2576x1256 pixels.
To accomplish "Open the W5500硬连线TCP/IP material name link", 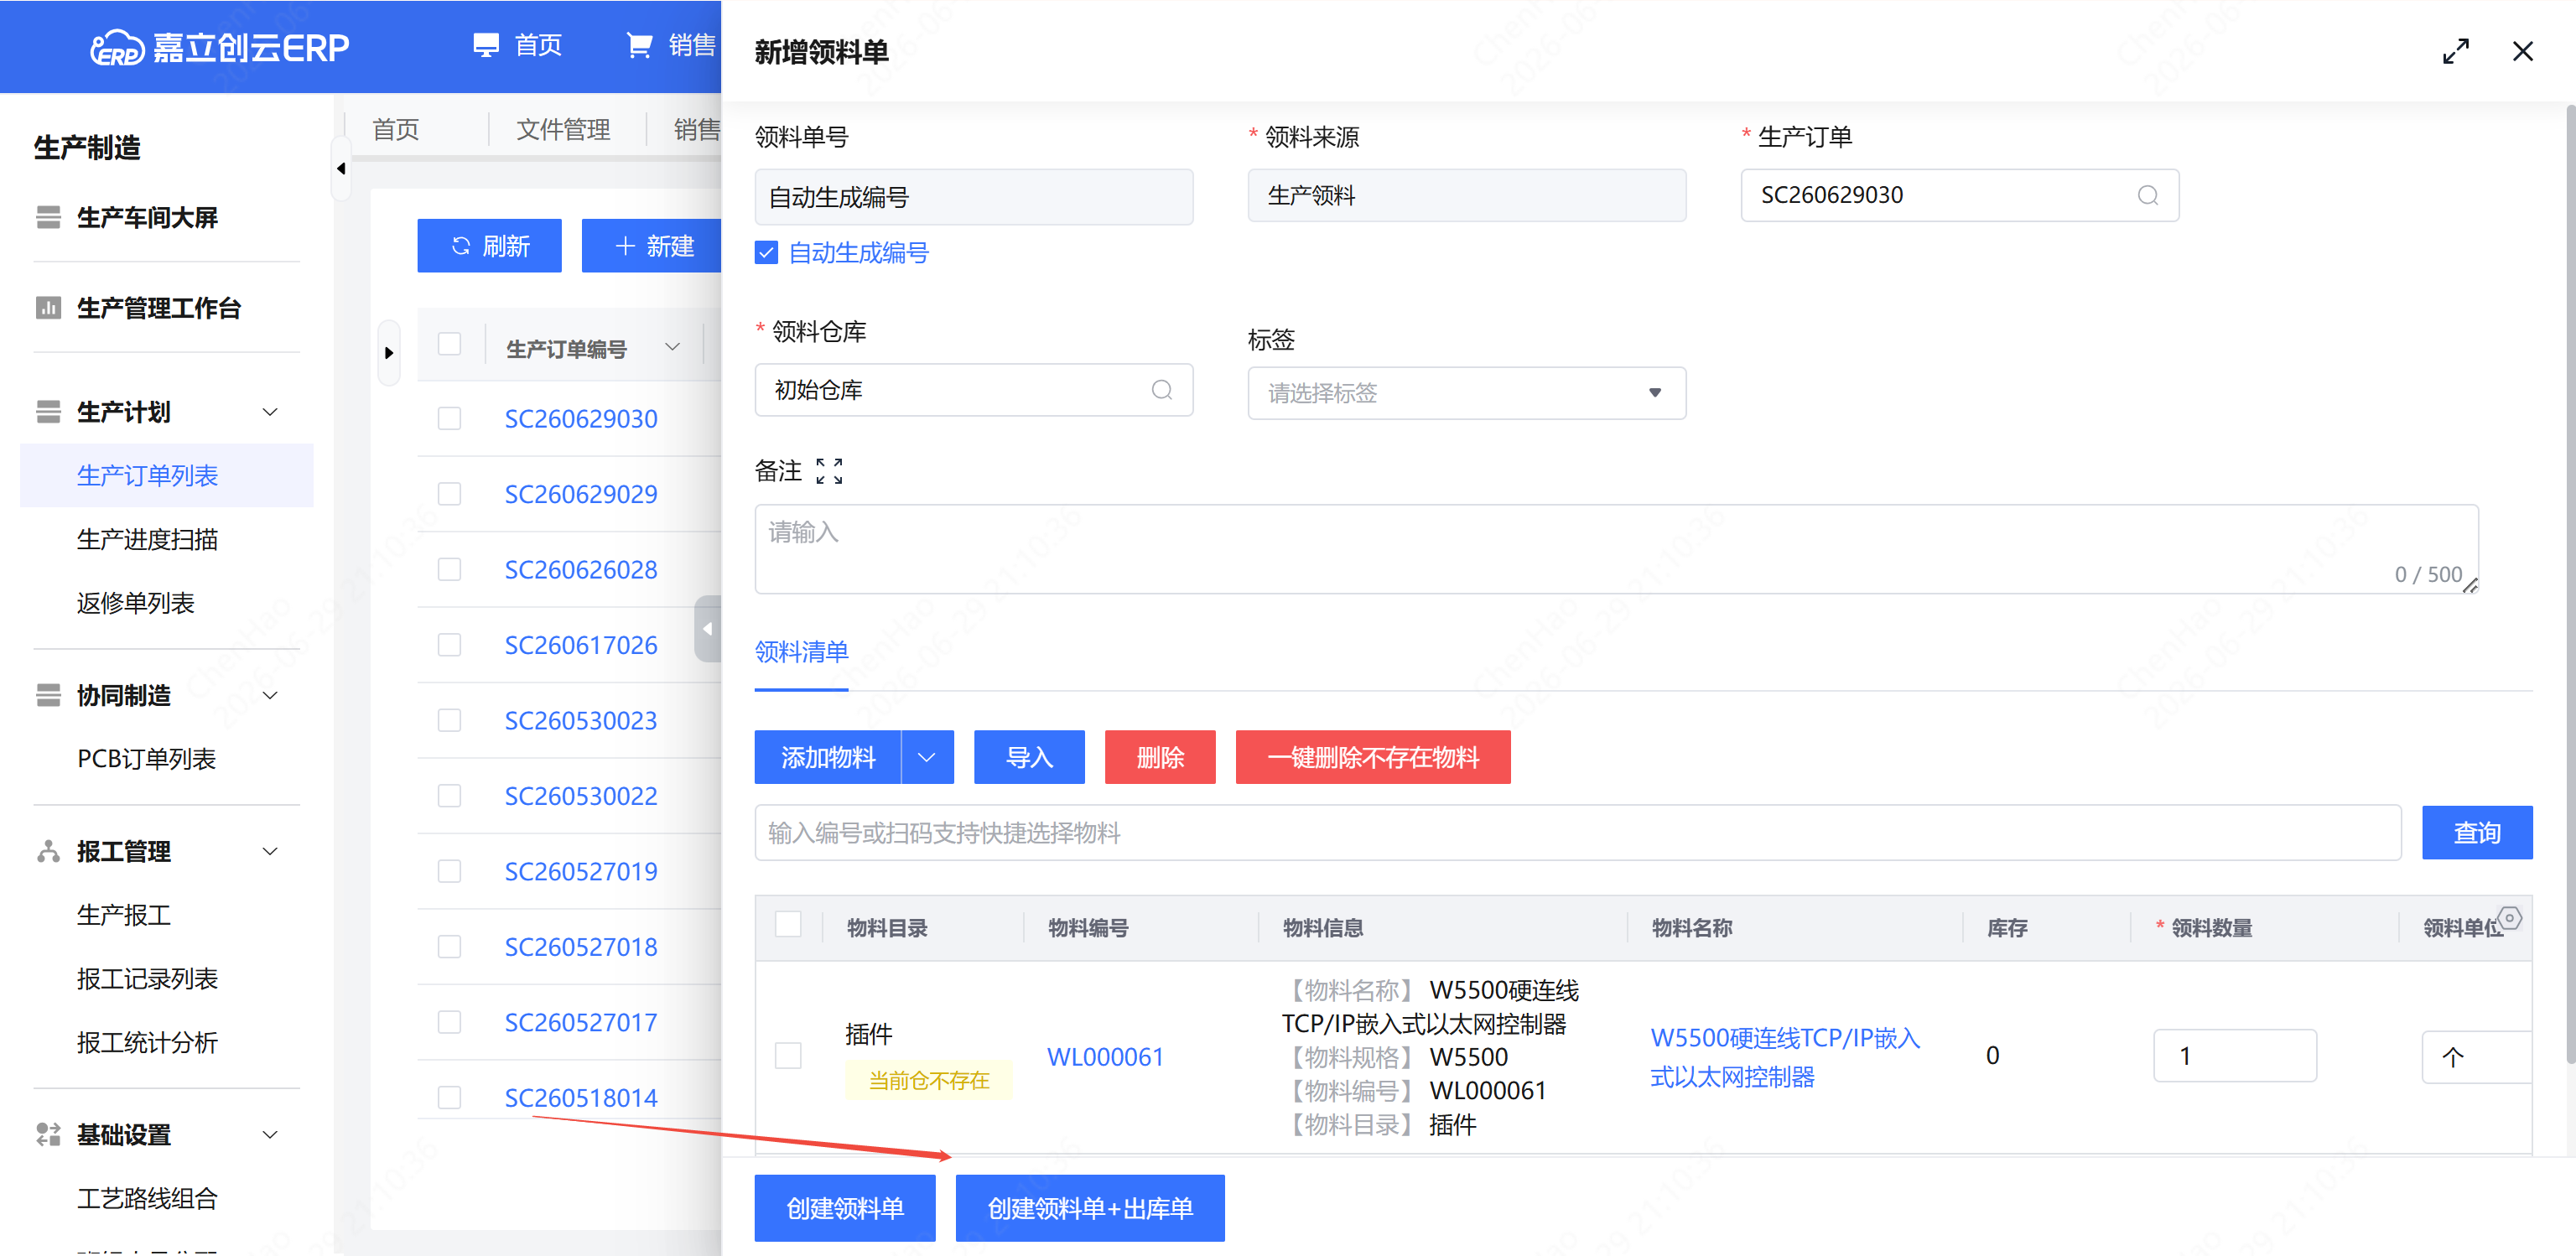I will coord(1785,1057).
